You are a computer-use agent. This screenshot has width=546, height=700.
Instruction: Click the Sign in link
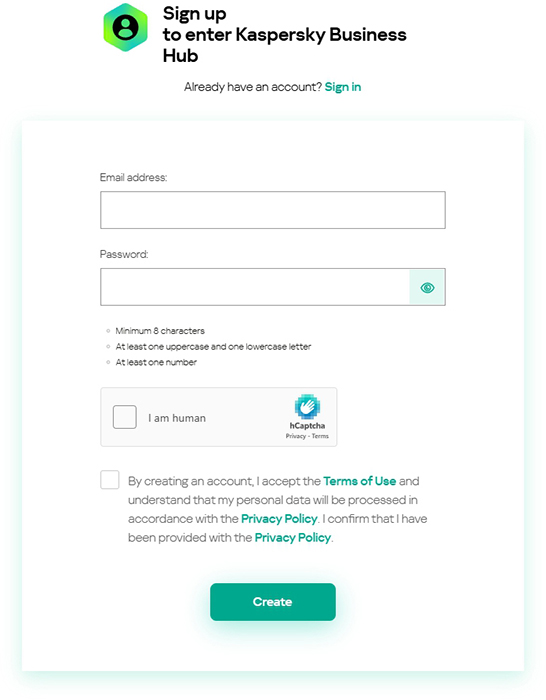click(x=343, y=87)
